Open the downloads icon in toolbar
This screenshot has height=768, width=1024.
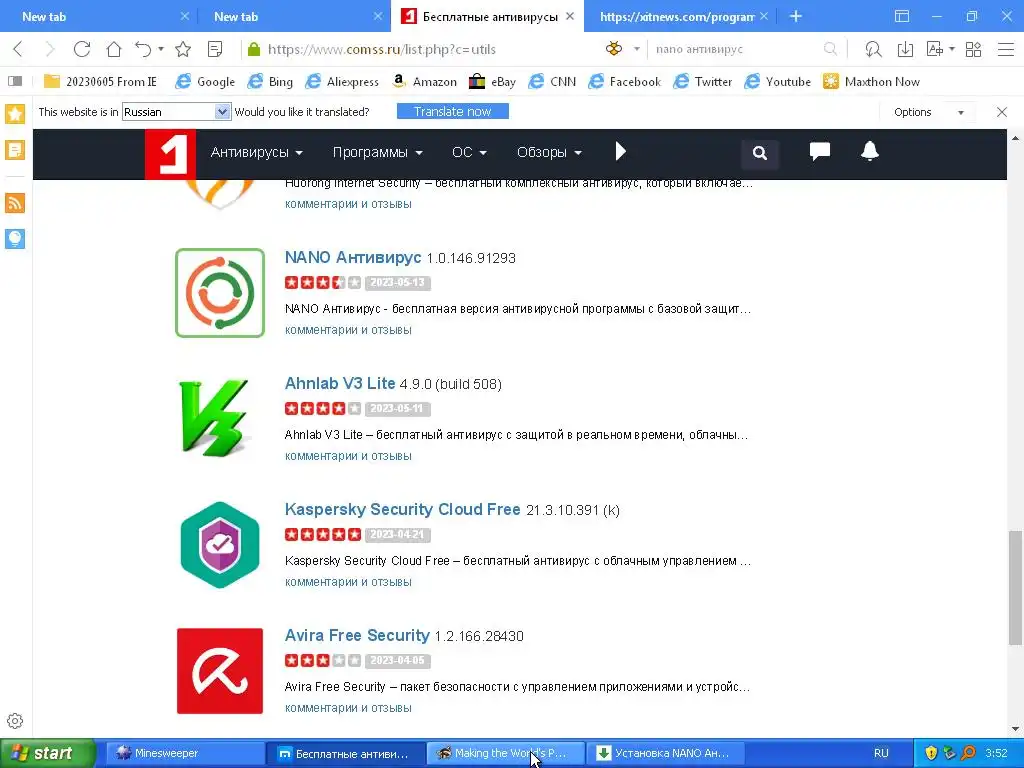905,49
